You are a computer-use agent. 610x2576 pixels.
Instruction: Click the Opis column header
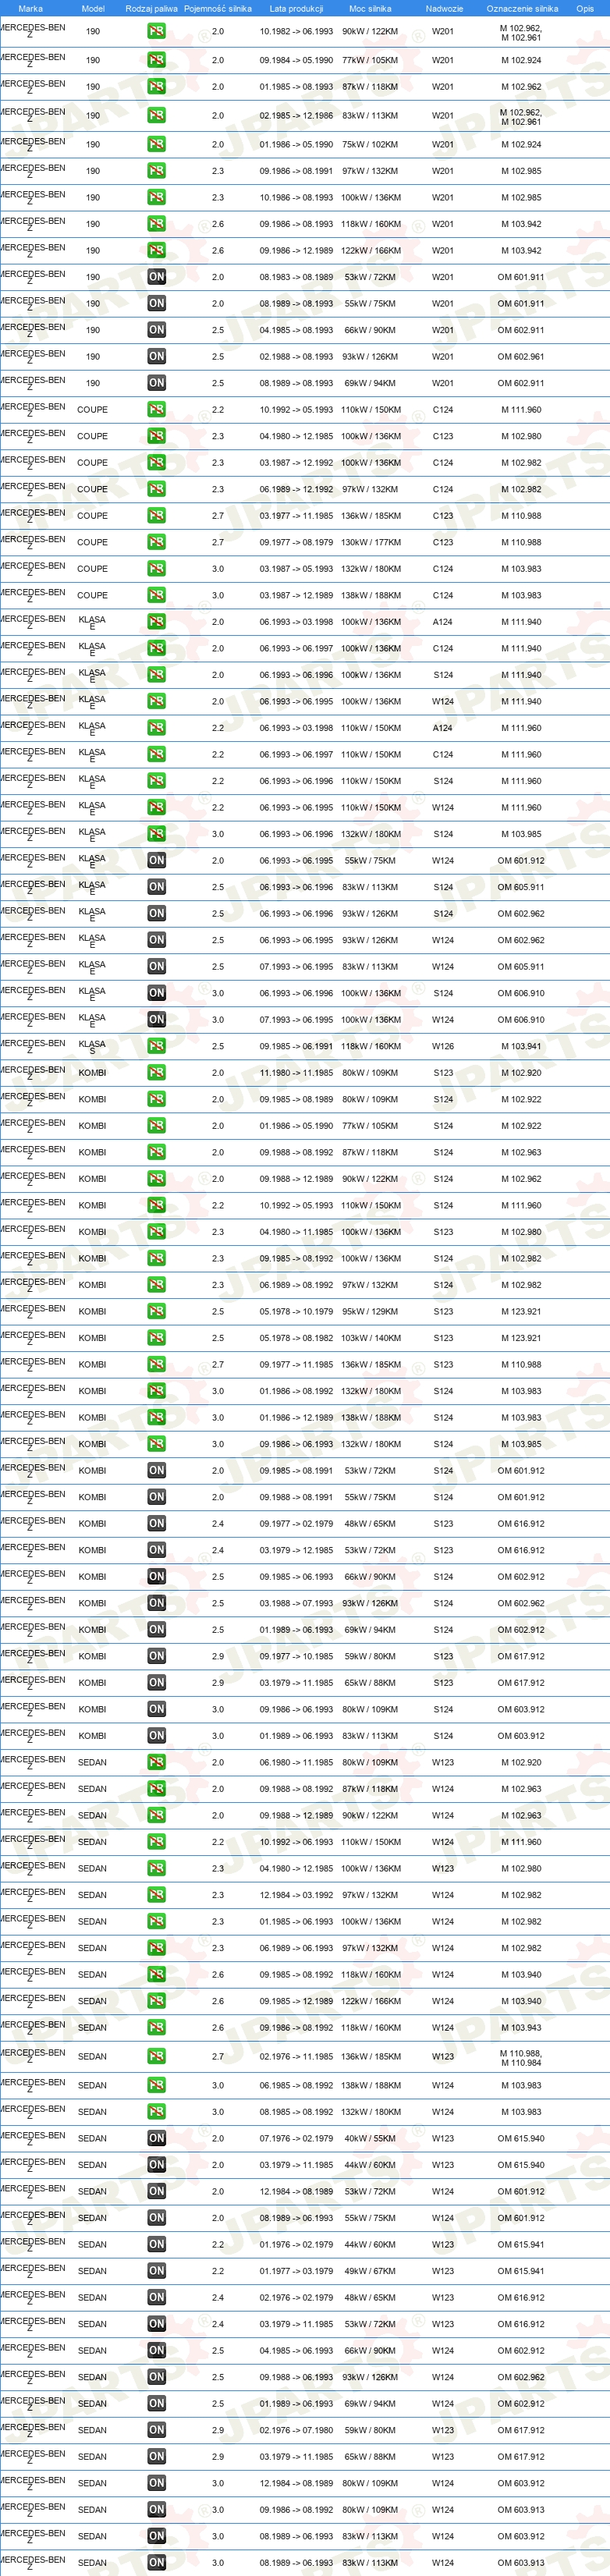(585, 8)
